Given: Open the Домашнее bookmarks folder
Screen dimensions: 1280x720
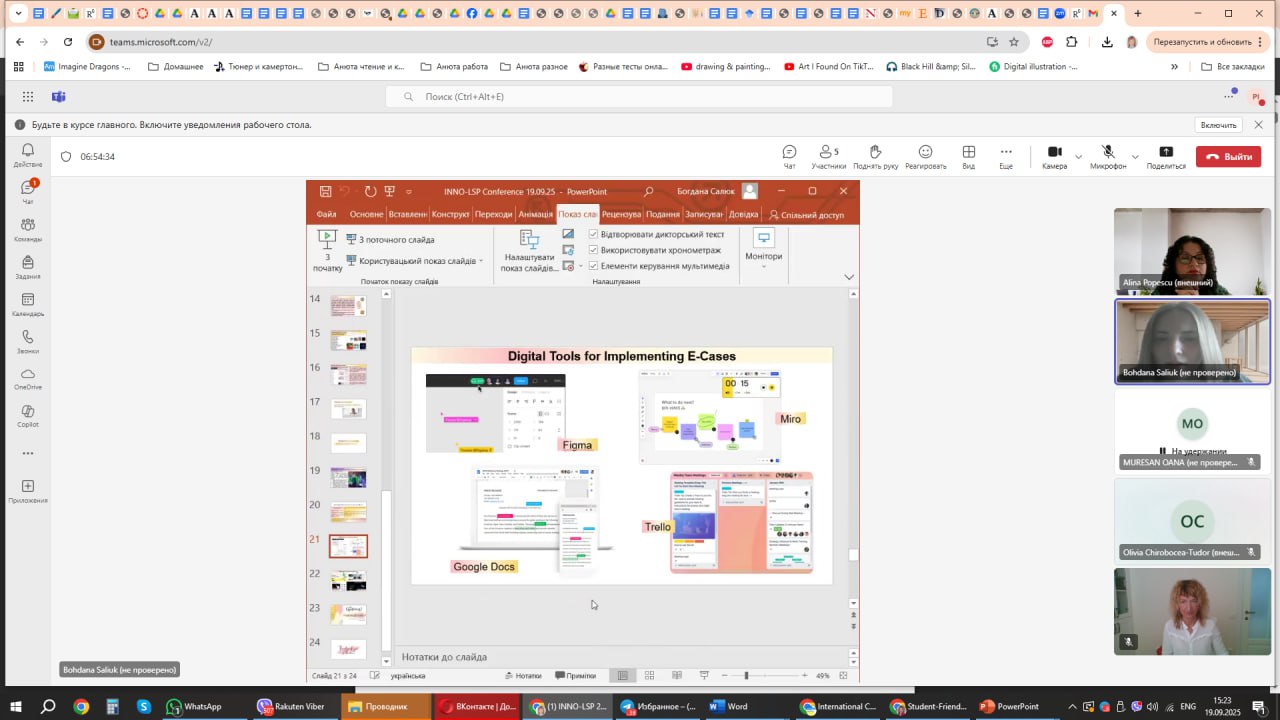Looking at the screenshot, I should pyautogui.click(x=175, y=67).
